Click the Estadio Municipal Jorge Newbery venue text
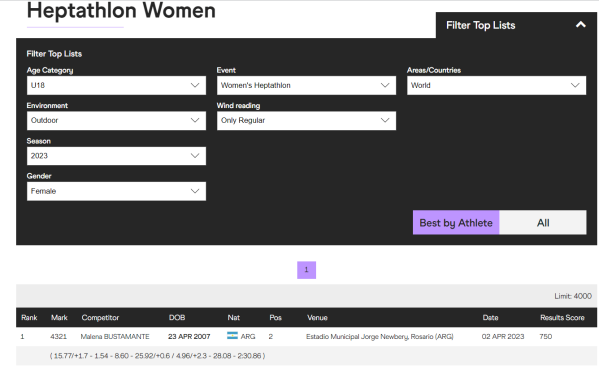 [380, 337]
